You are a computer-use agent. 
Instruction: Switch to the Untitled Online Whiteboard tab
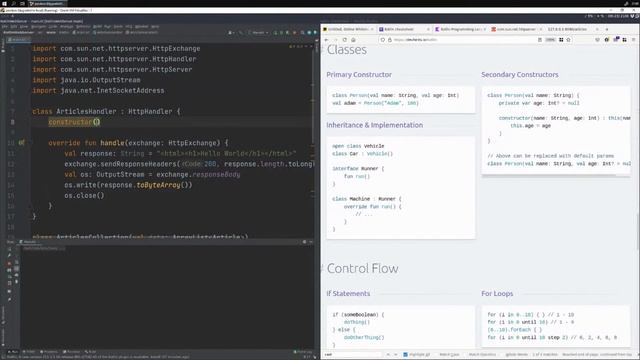pyautogui.click(x=348, y=29)
